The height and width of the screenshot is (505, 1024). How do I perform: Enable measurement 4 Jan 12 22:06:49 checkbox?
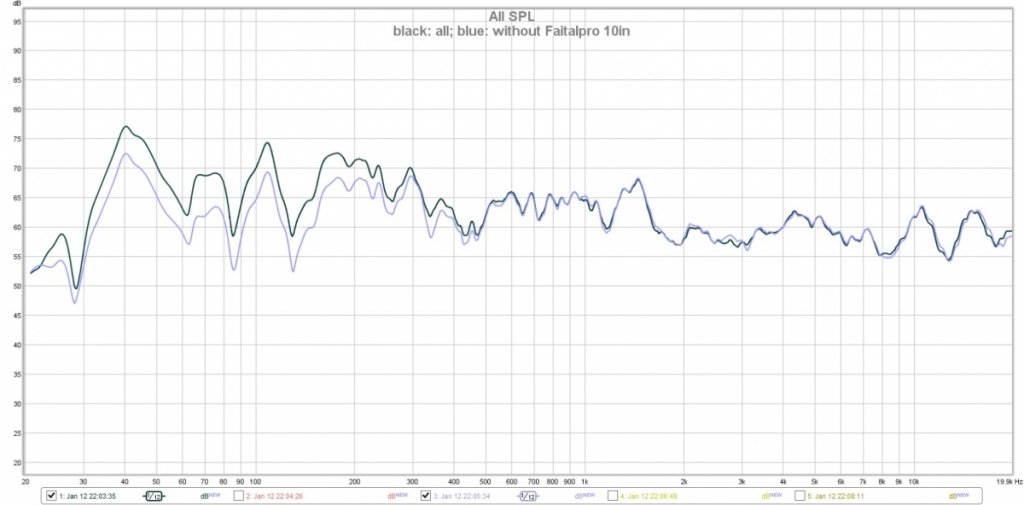point(613,496)
